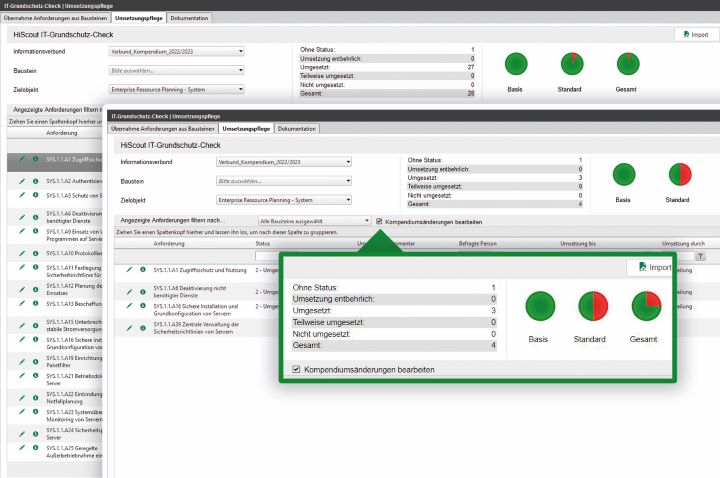Click Befragte Person column header
Viewport: 720px width, 478px height.
[478, 243]
